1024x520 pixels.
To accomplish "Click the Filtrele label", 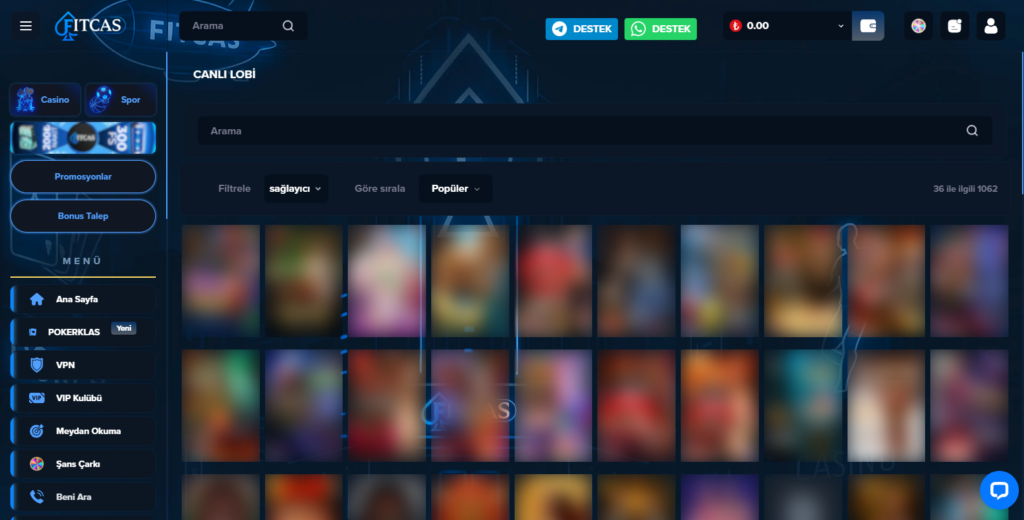I will click(234, 189).
